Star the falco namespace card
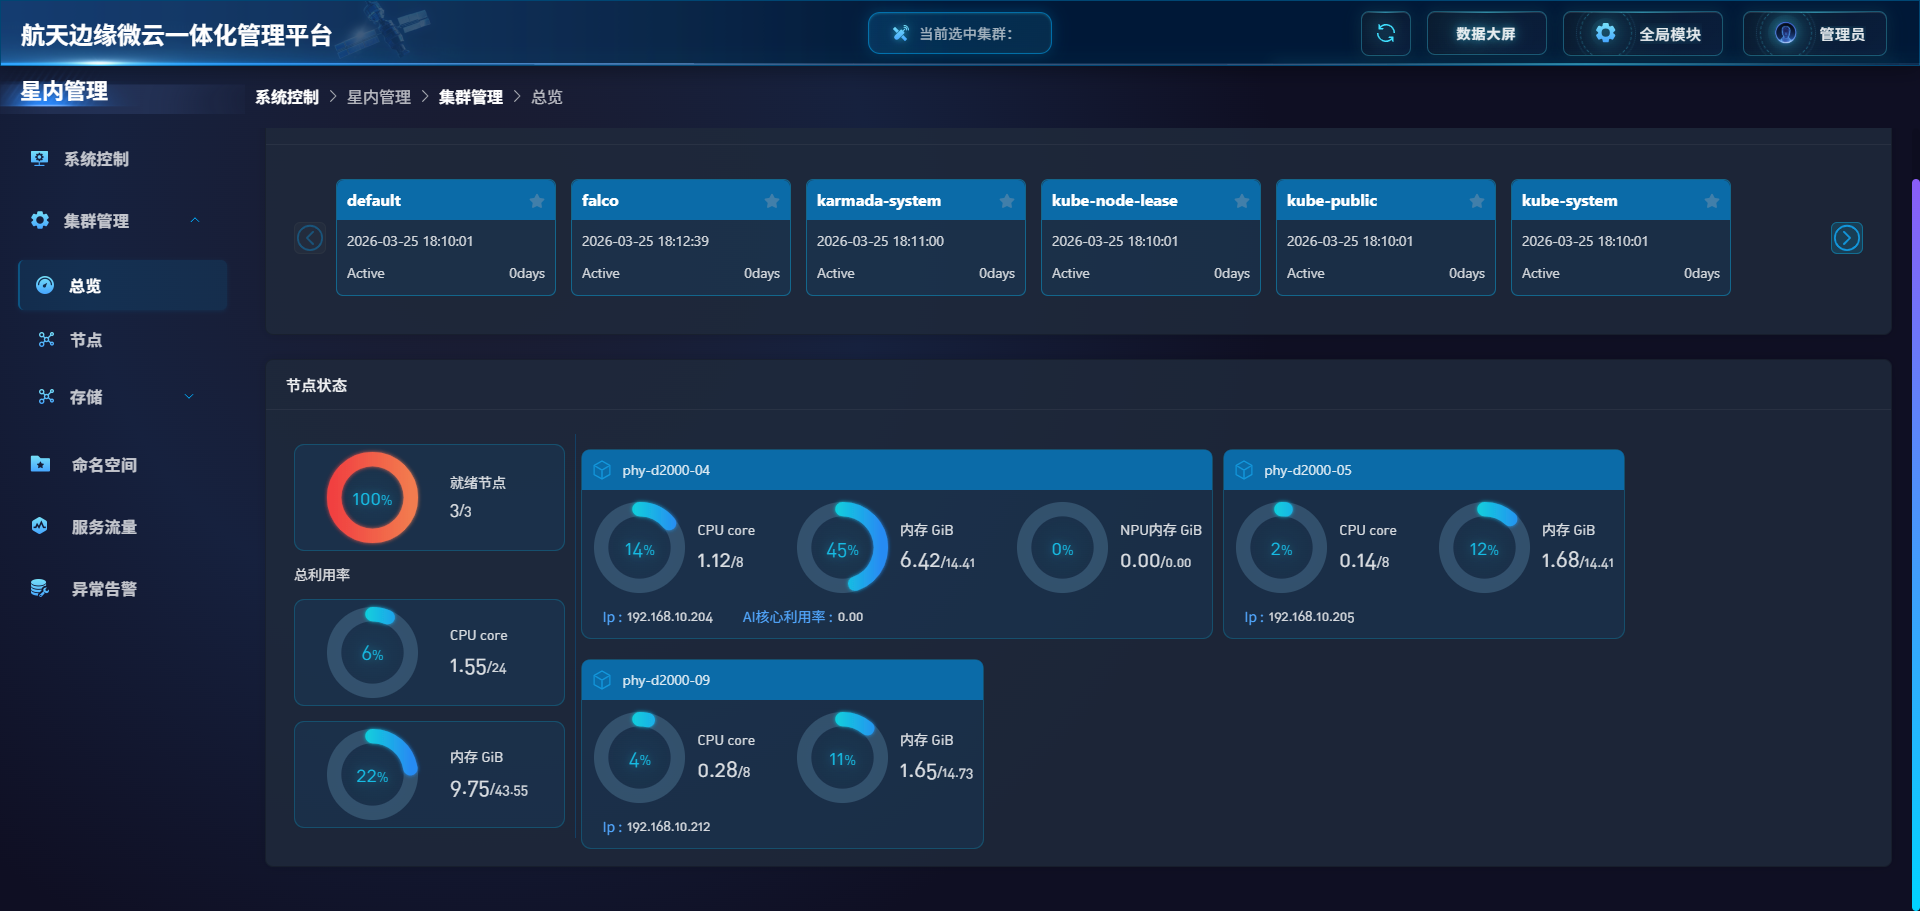Image resolution: width=1920 pixels, height=911 pixels. click(x=772, y=201)
